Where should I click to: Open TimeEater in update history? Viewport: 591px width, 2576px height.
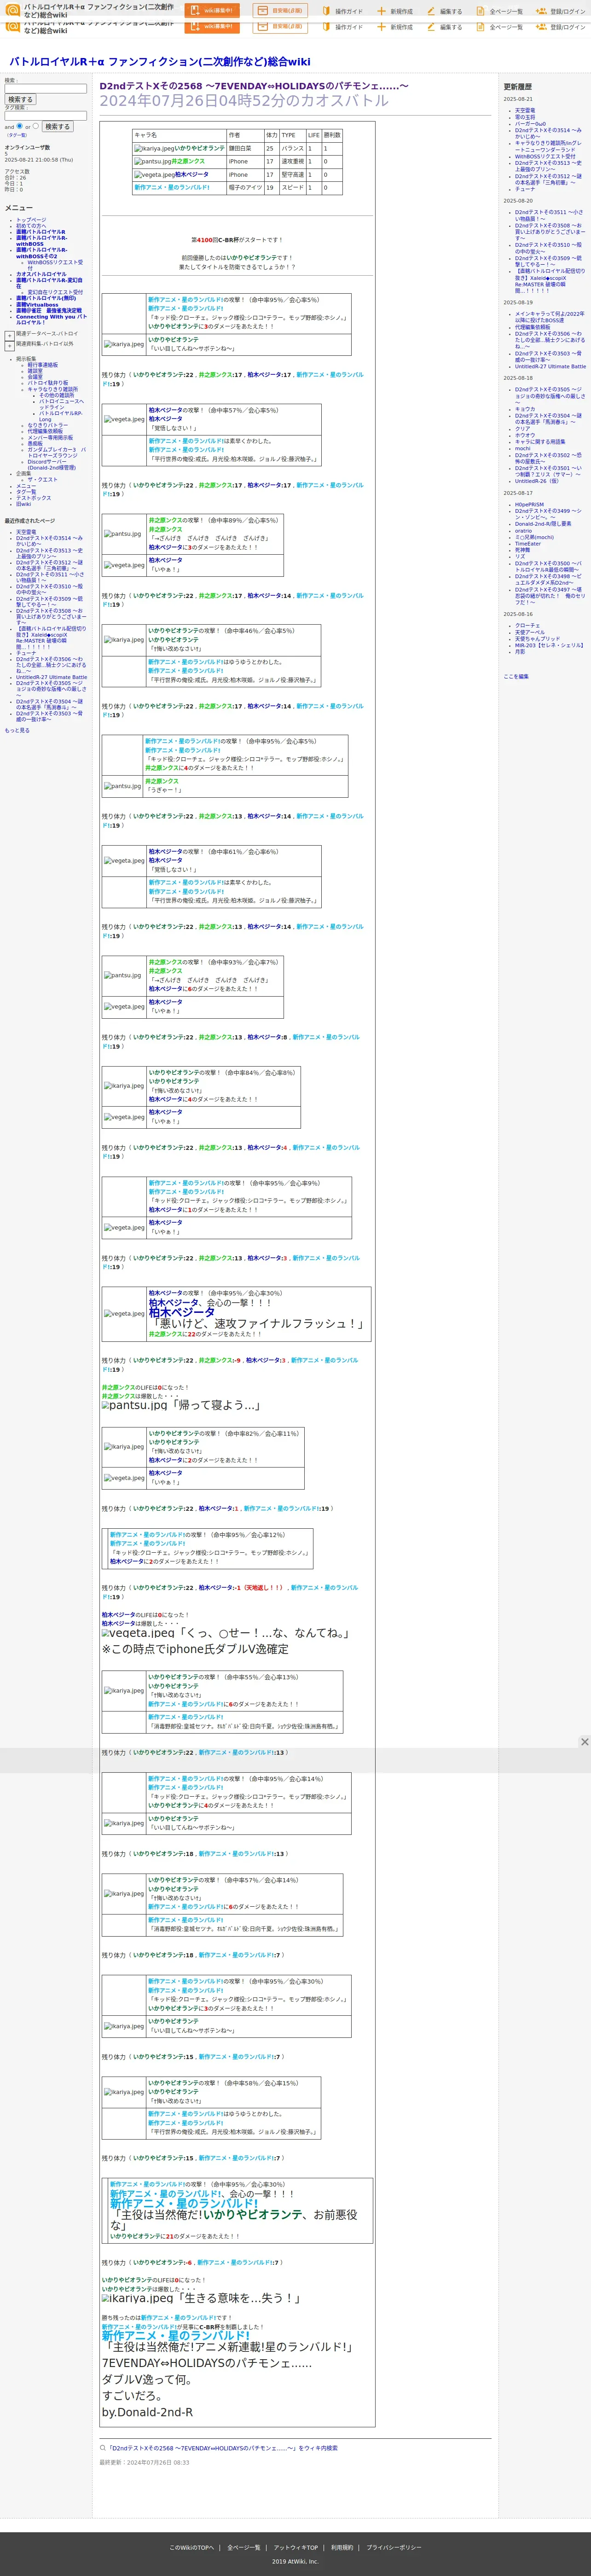coord(528,544)
